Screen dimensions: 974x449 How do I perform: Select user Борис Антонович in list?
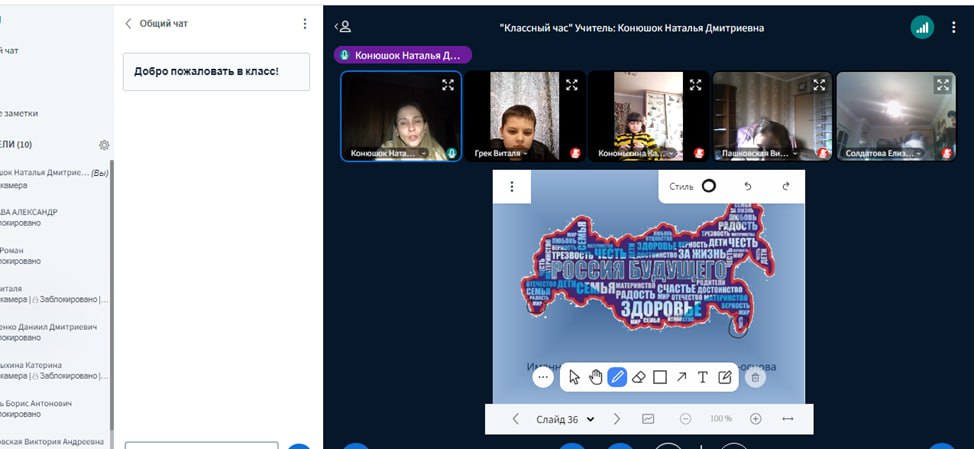pos(55,409)
